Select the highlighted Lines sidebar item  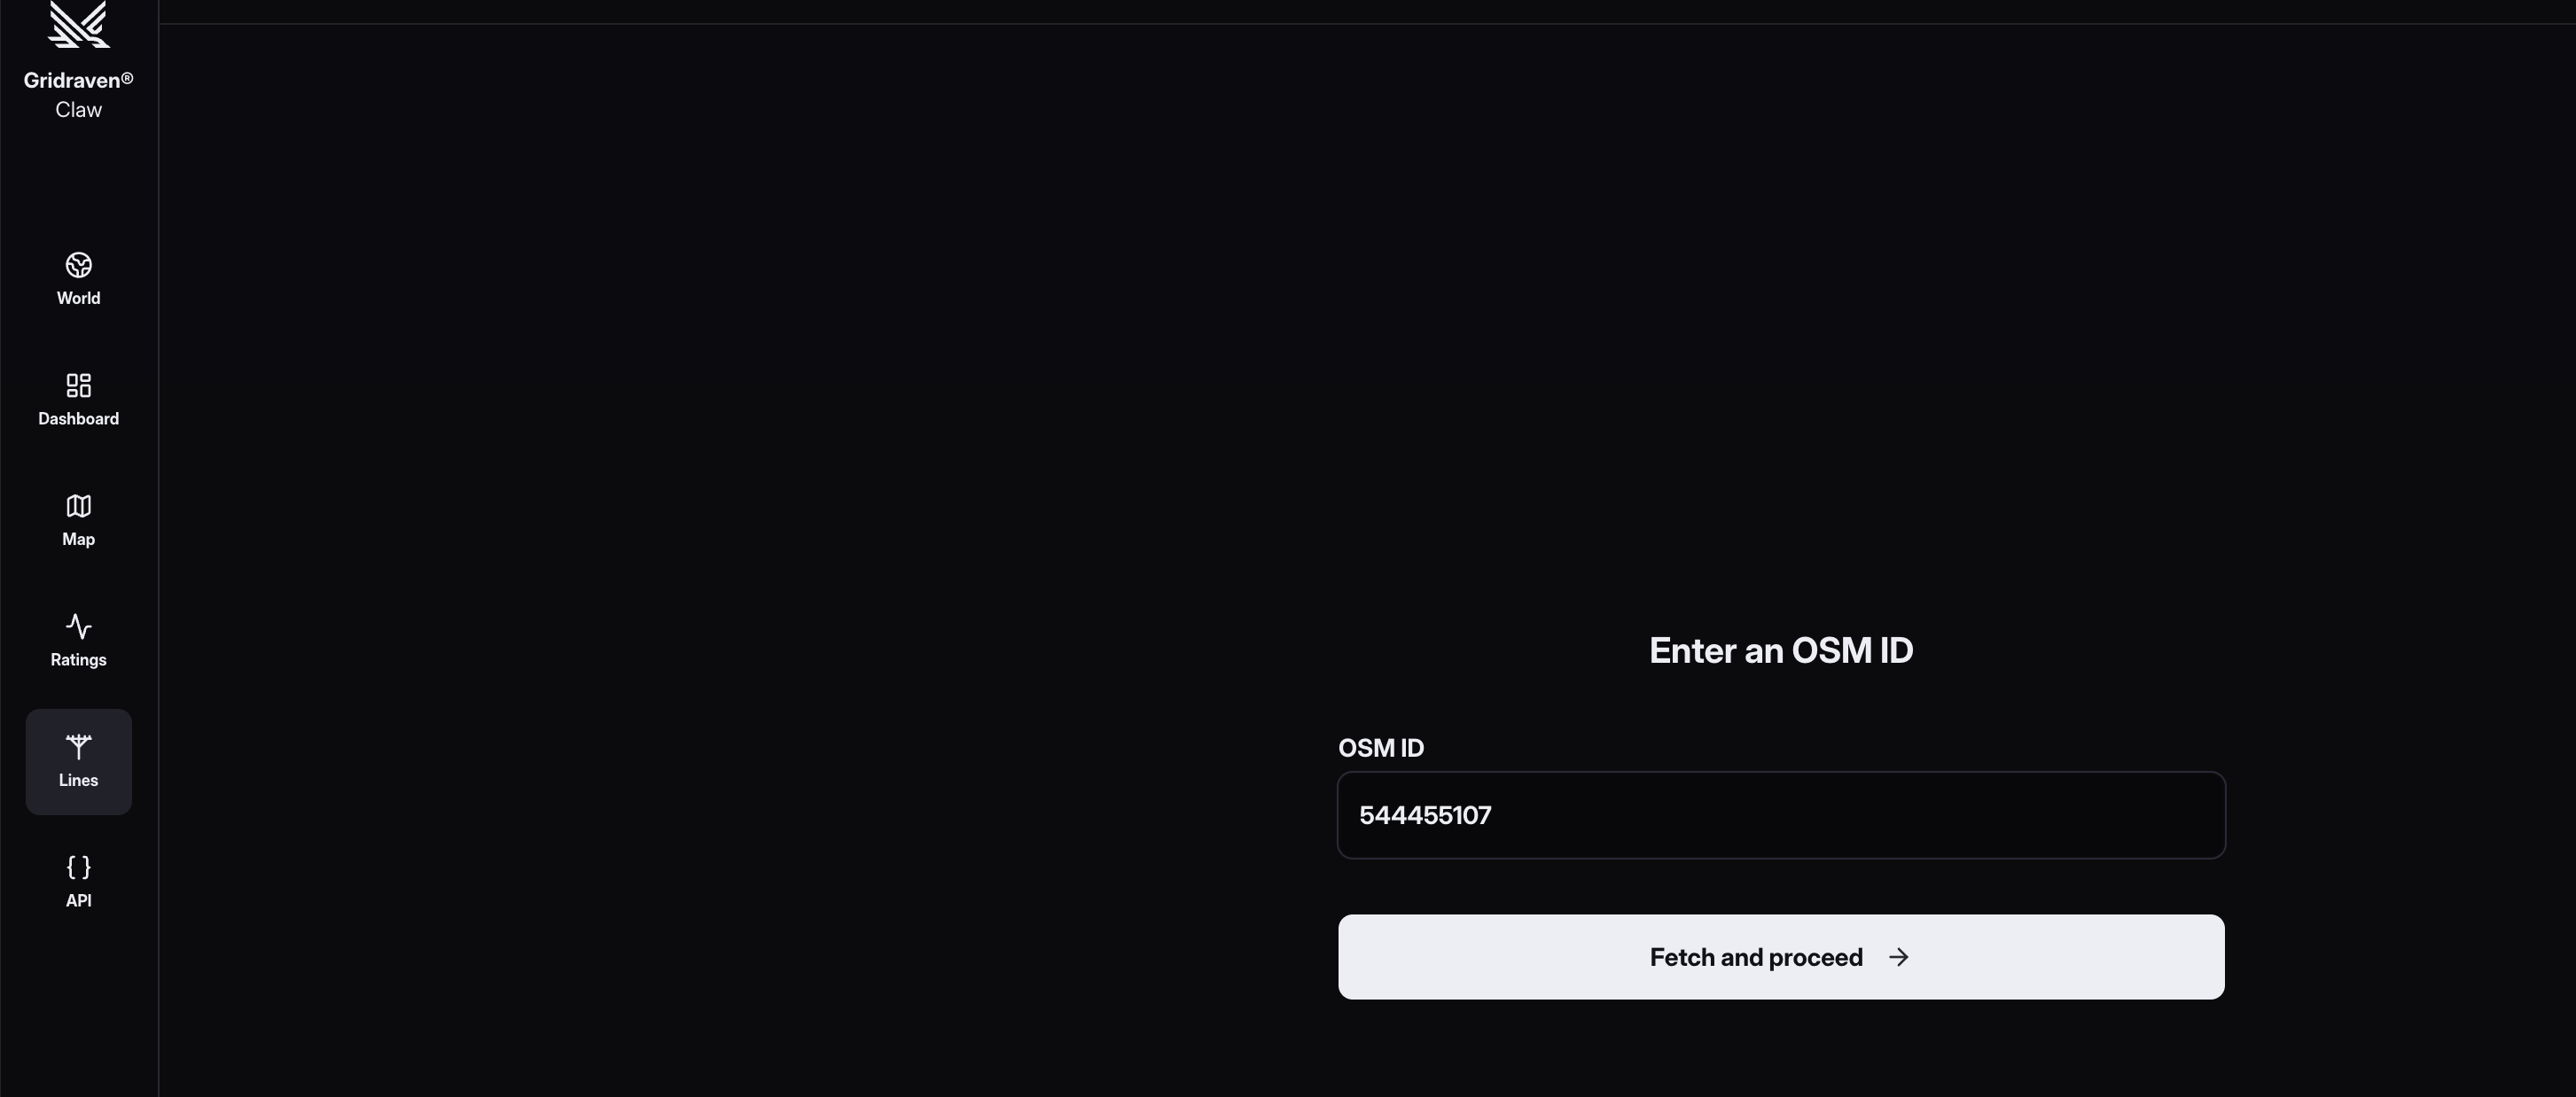click(79, 762)
